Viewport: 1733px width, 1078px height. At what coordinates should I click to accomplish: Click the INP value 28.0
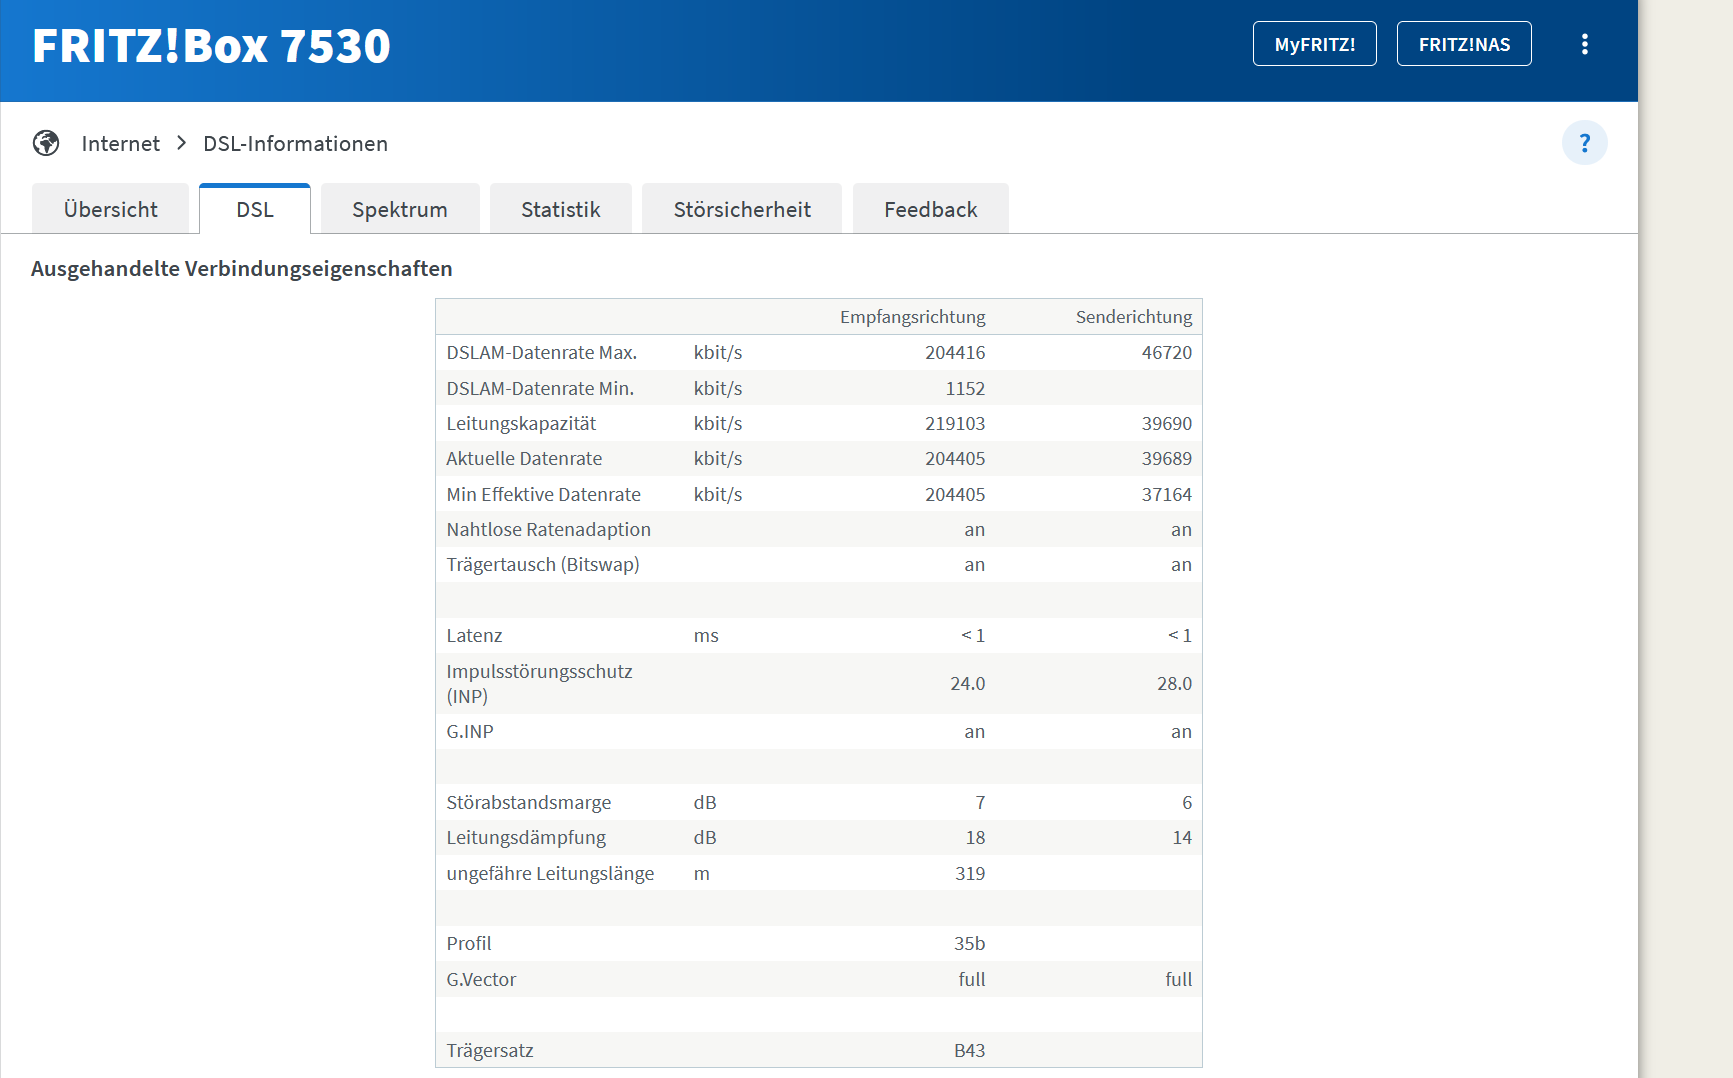click(x=1174, y=683)
